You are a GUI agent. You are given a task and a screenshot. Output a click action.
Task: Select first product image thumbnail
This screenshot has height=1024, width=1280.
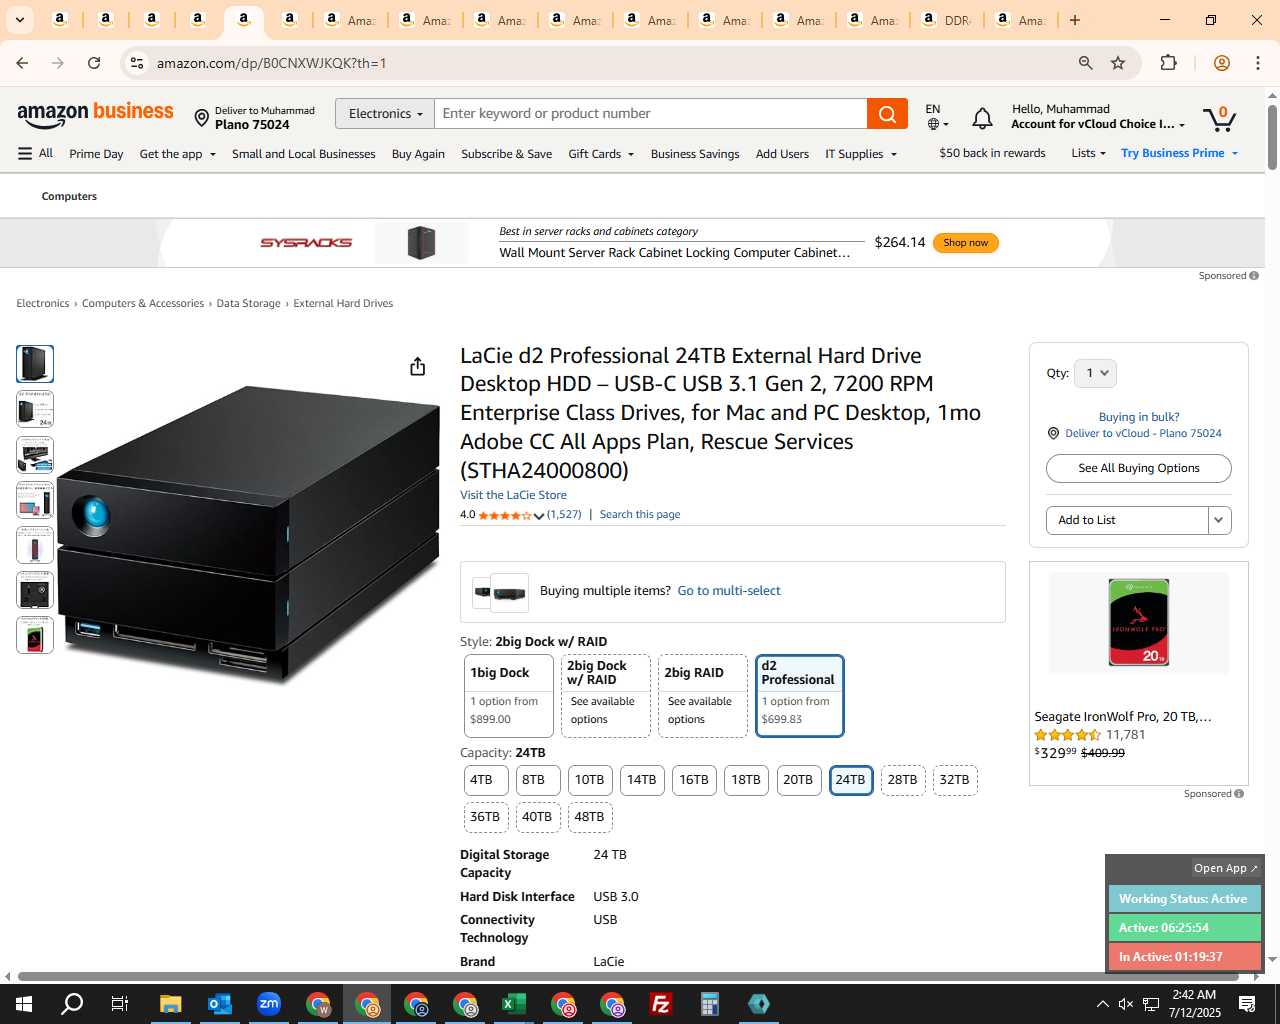pos(35,364)
